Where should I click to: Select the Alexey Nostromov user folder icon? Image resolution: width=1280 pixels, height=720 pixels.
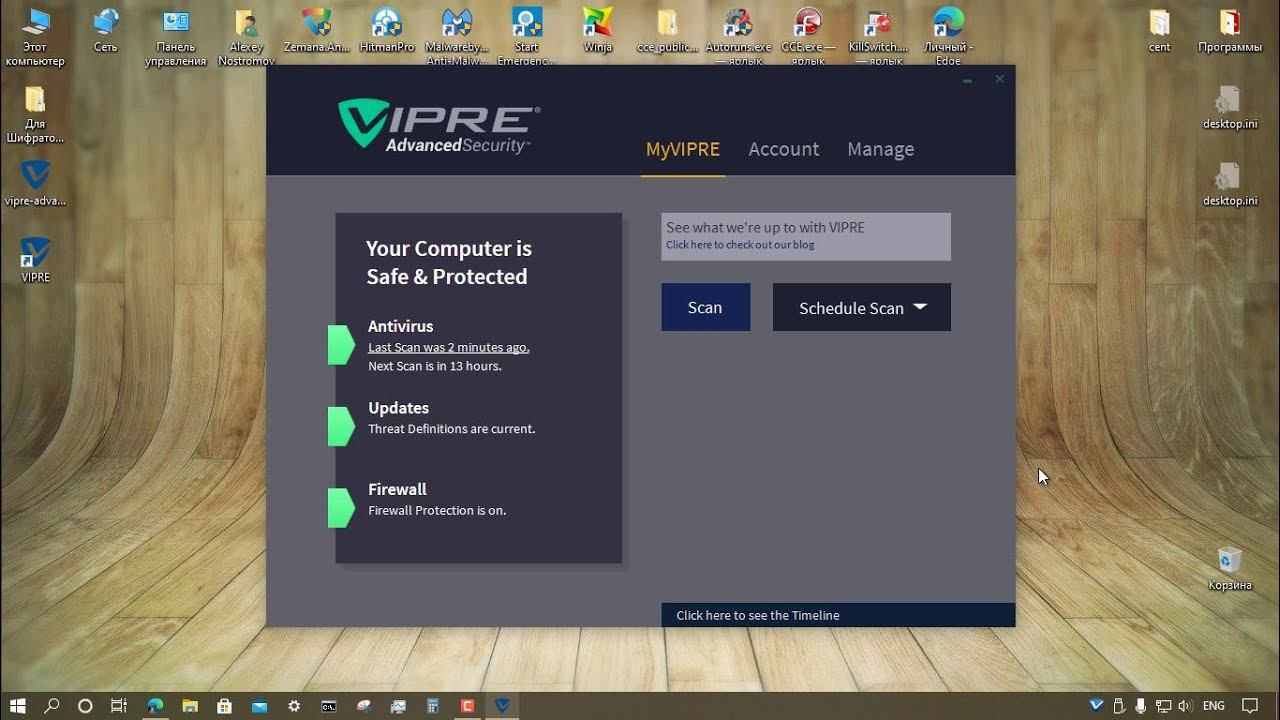click(246, 37)
